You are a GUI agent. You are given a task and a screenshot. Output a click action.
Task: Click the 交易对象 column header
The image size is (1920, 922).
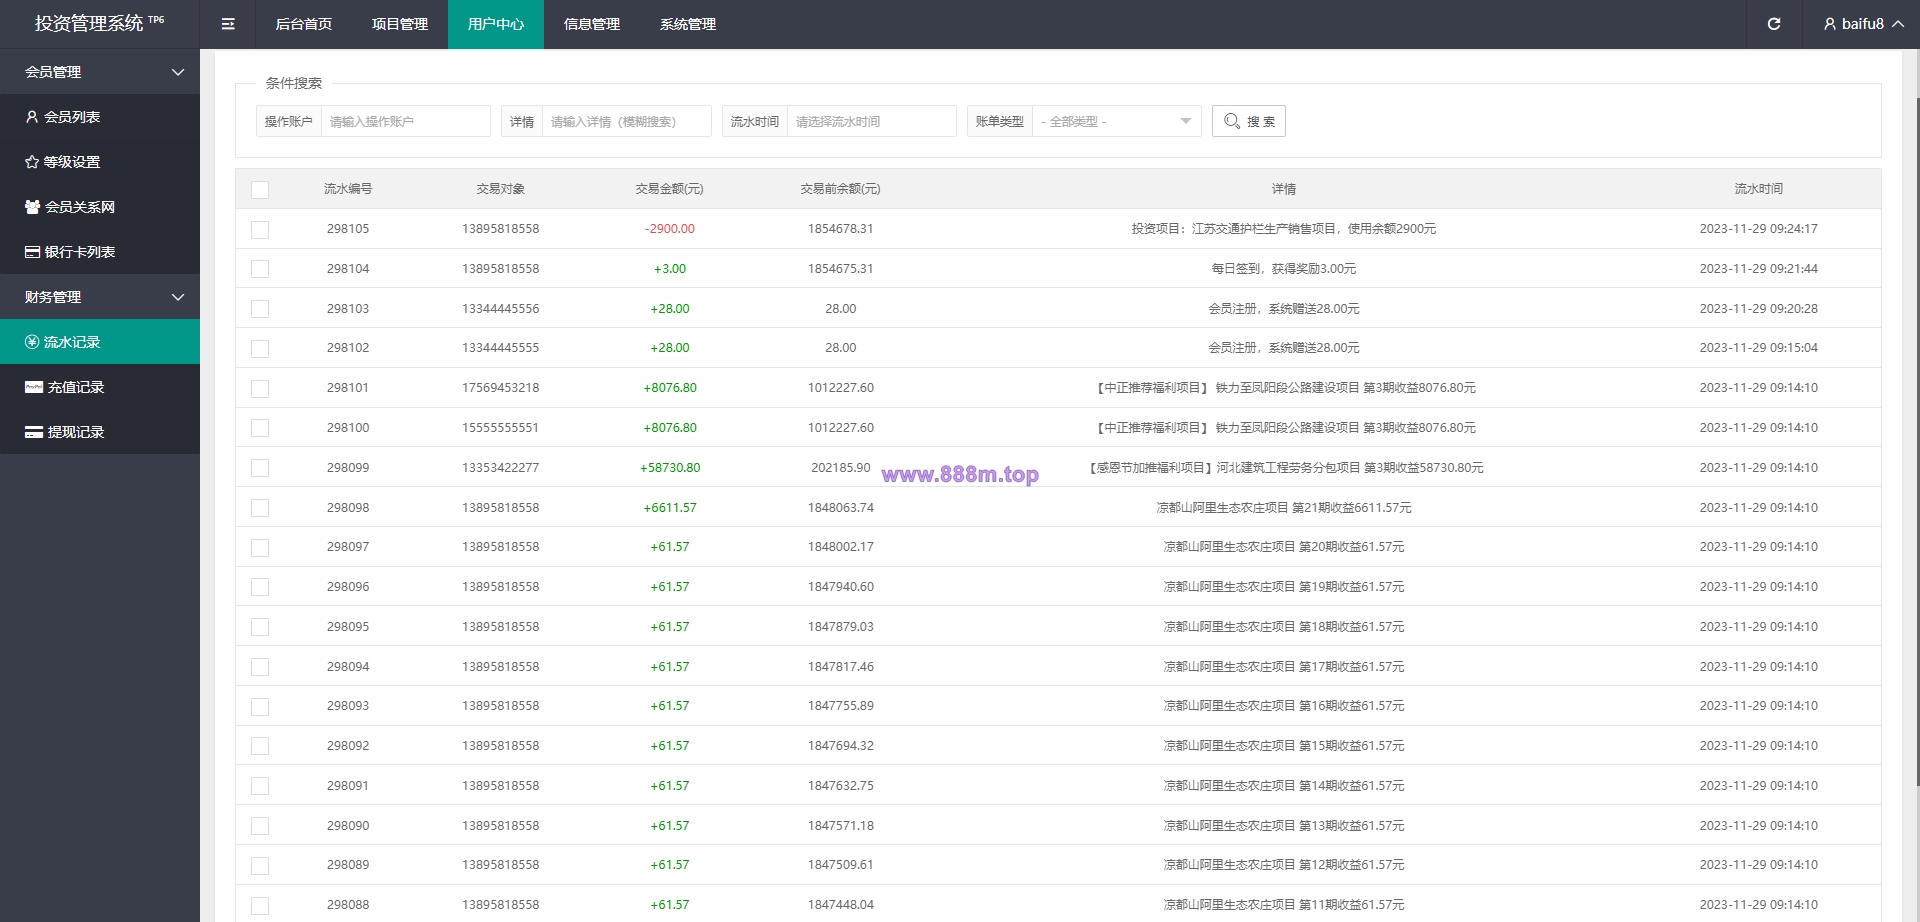(x=500, y=189)
